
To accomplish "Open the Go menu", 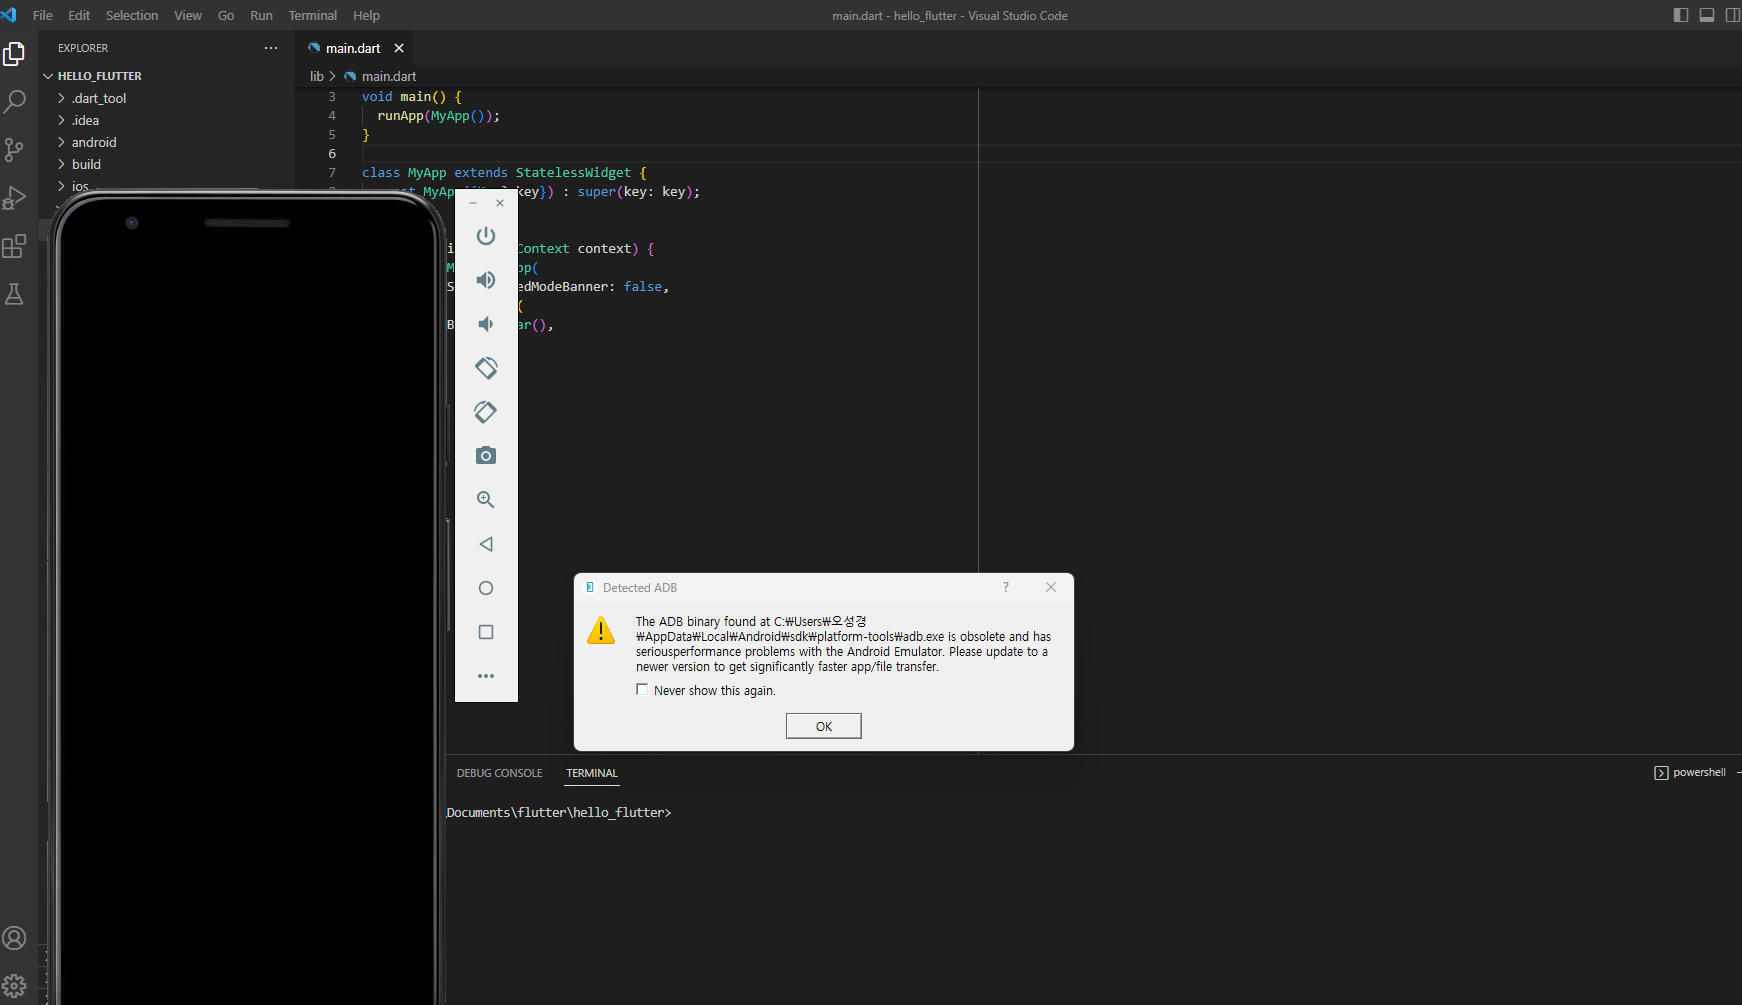I will 226,15.
